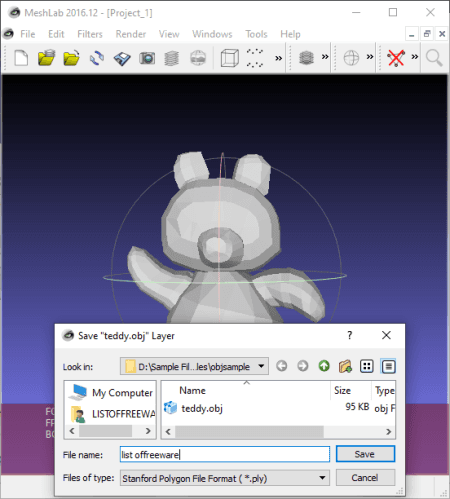450x499 pixels.
Task: Open the Help menu
Action: 290,34
